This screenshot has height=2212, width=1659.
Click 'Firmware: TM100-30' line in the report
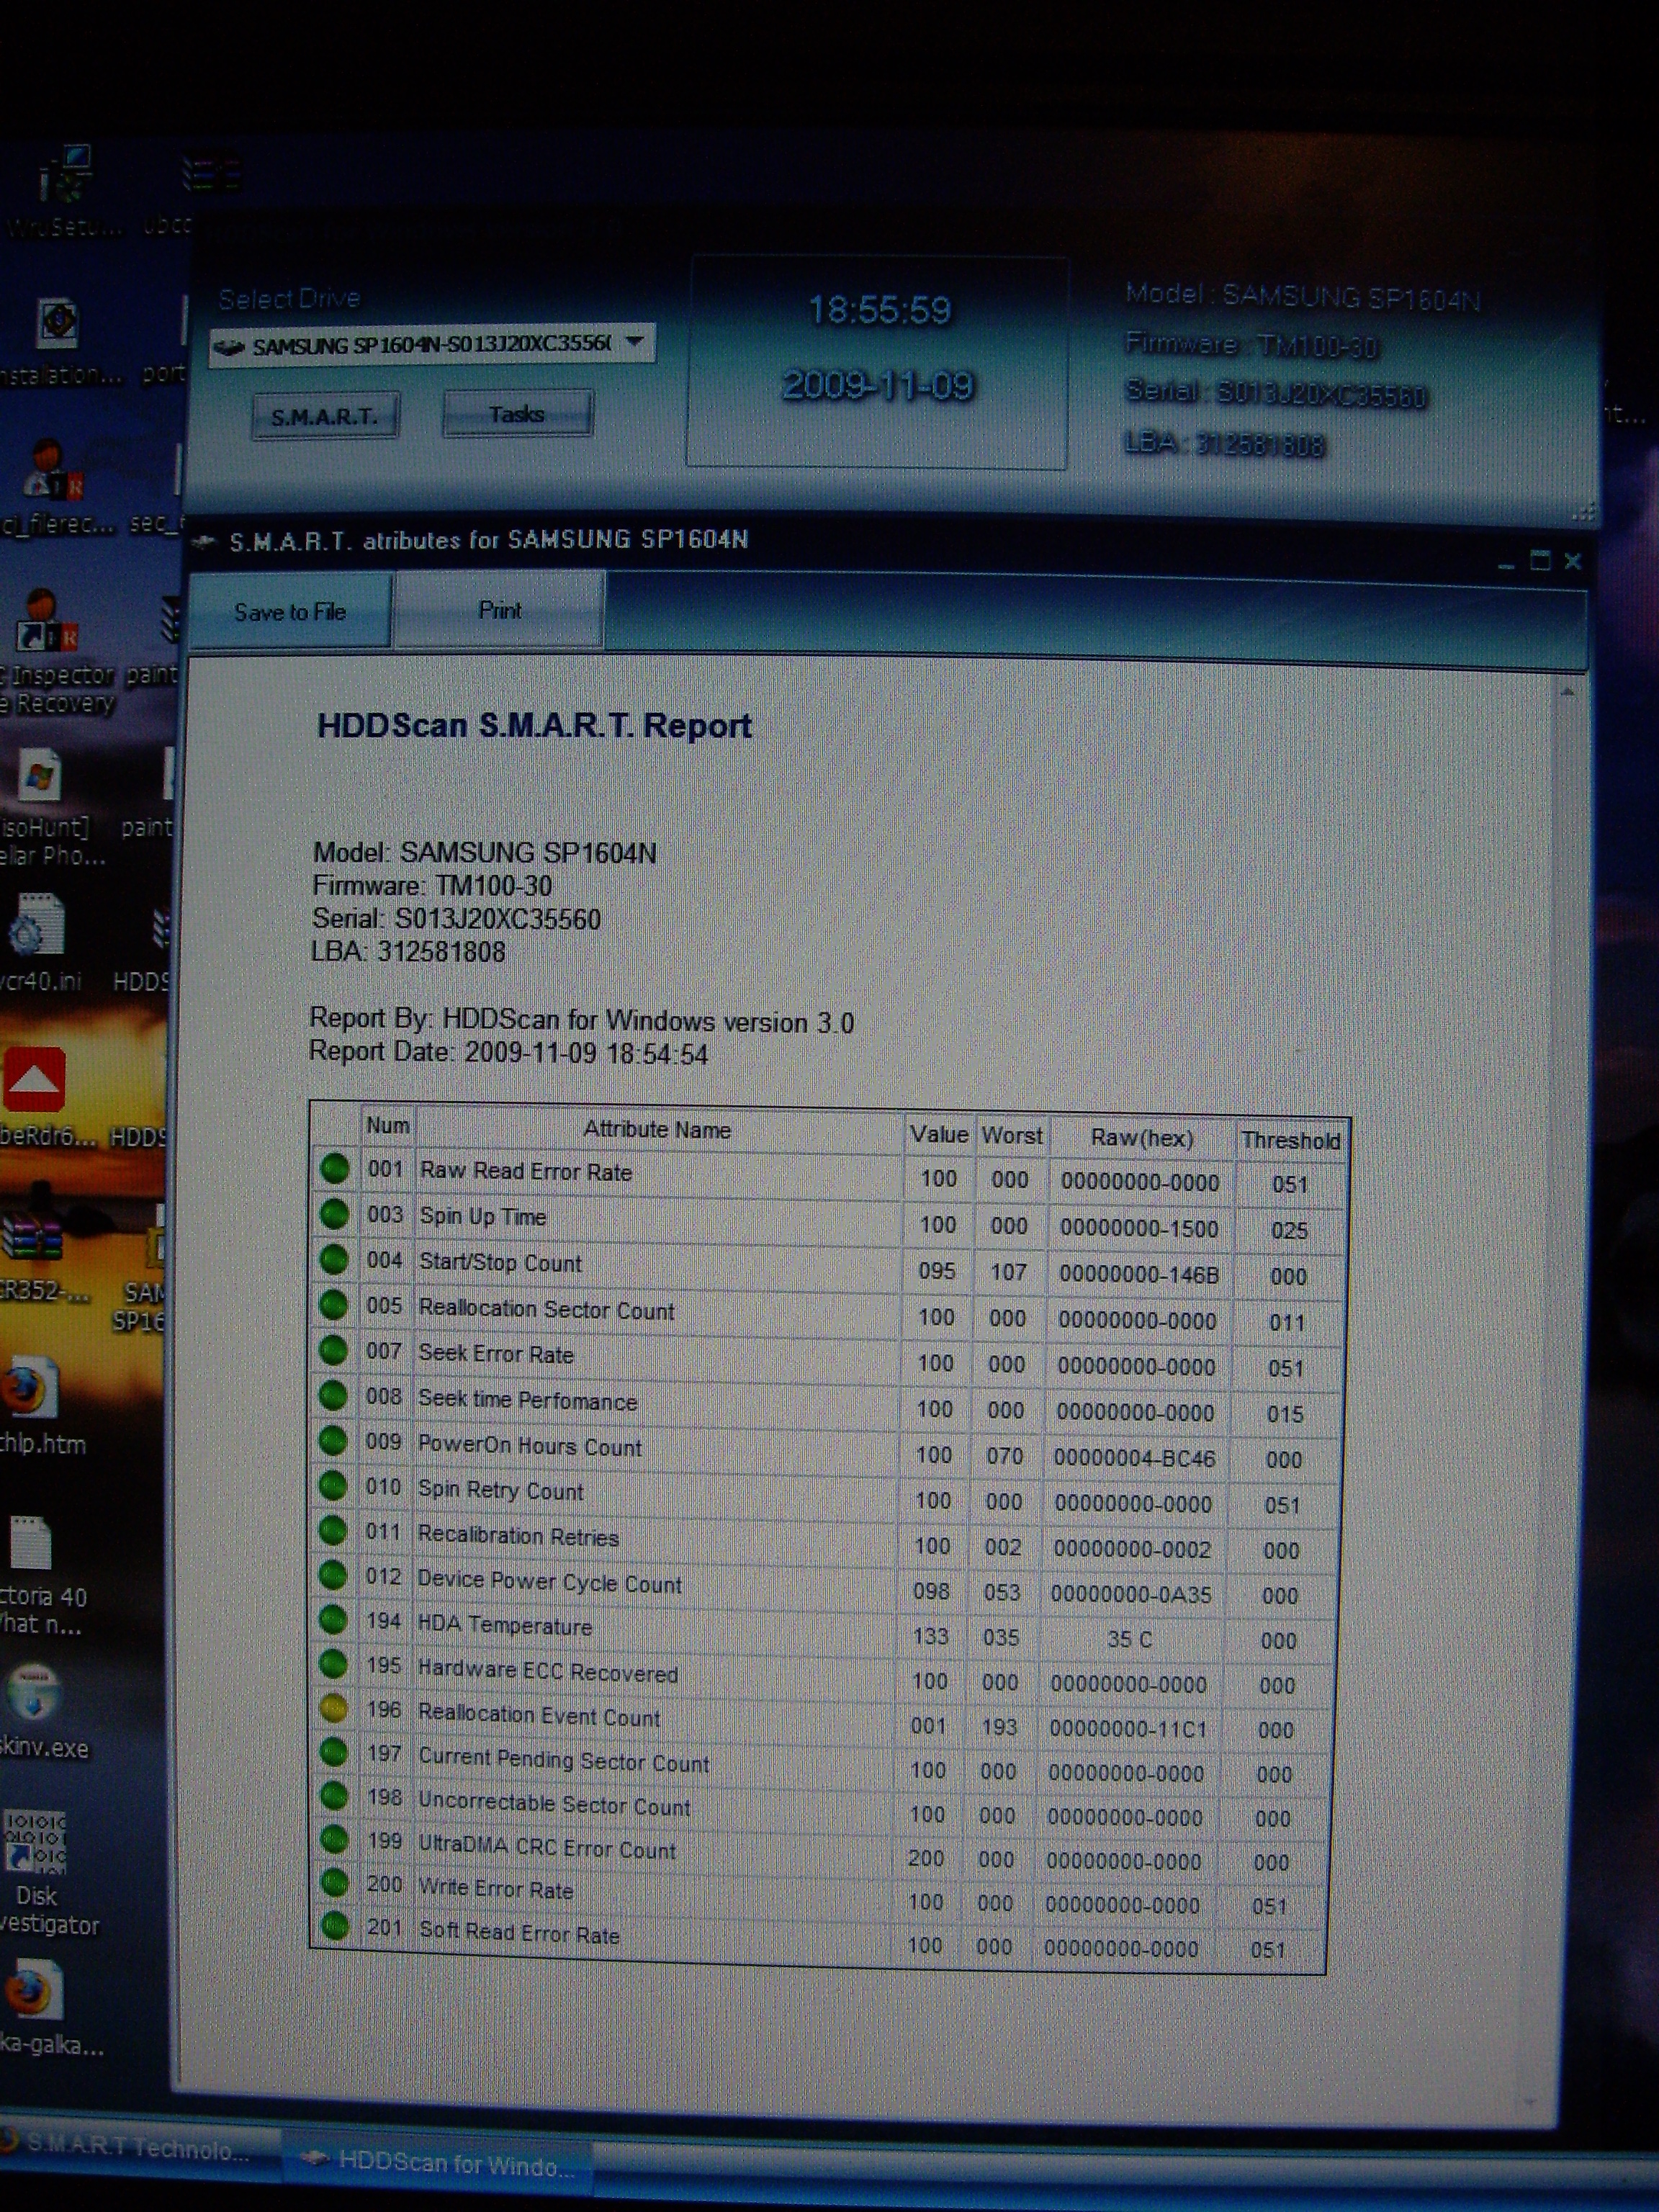tap(432, 886)
